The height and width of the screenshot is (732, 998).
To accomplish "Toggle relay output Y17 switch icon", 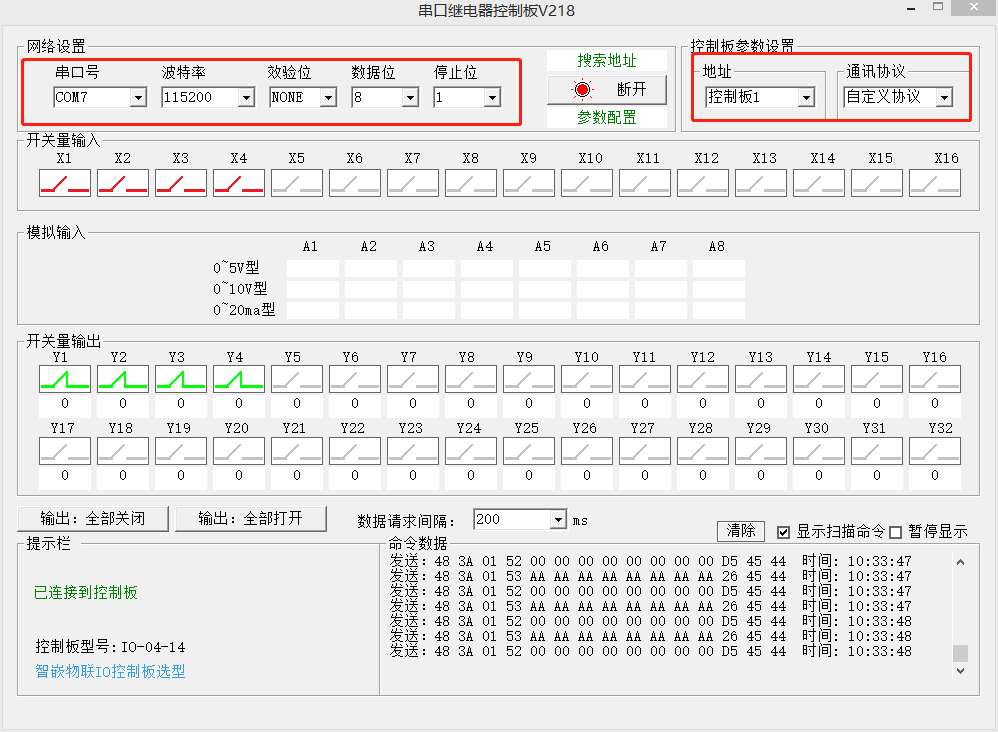I will tap(65, 451).
